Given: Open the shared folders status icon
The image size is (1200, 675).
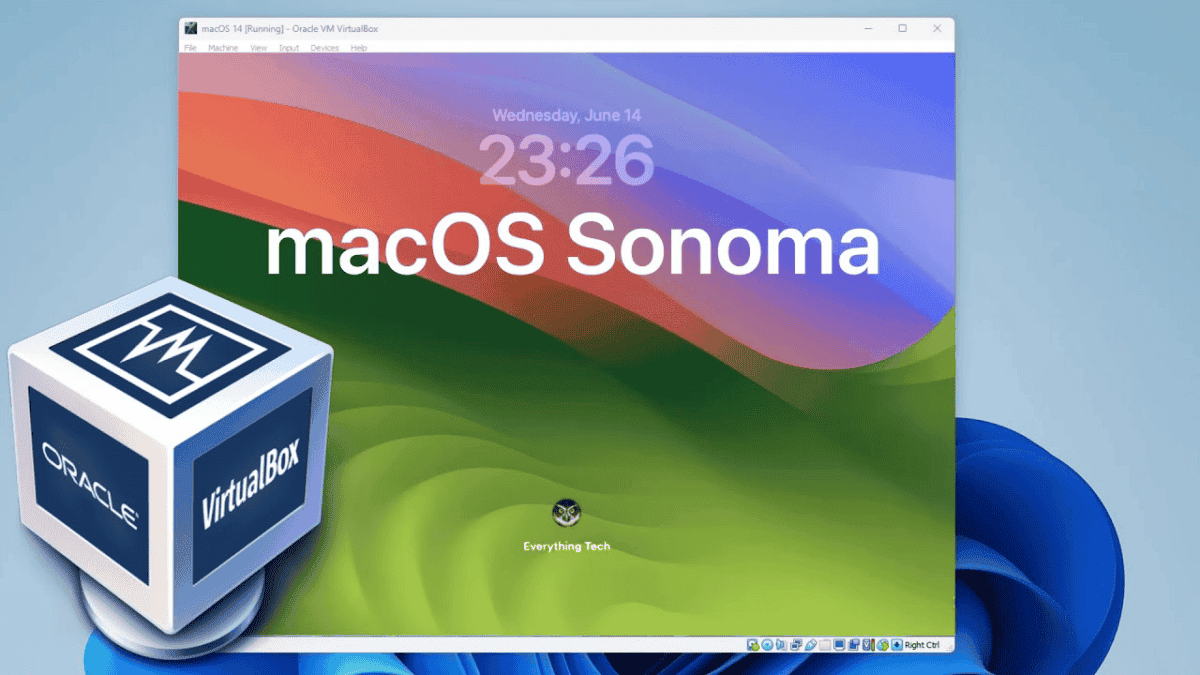Looking at the screenshot, I should pyautogui.click(x=826, y=645).
